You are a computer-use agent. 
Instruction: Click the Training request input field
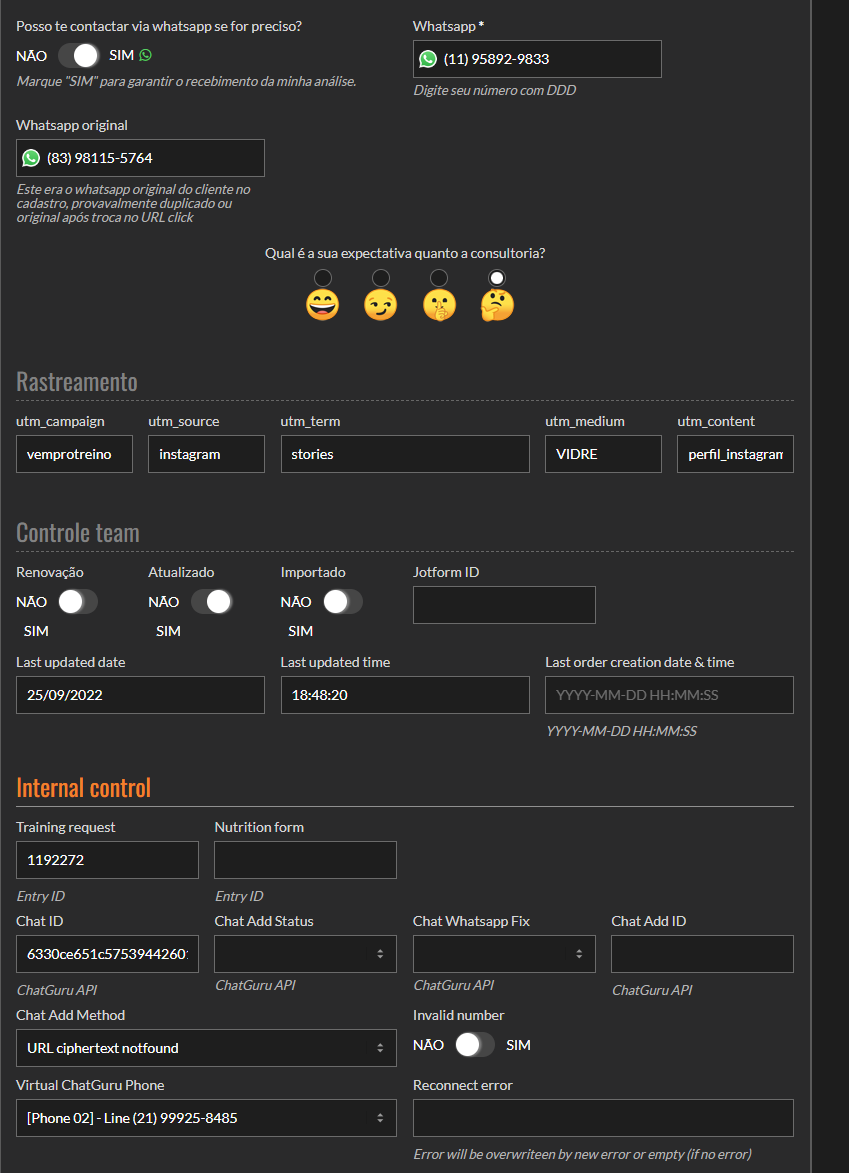click(x=108, y=860)
